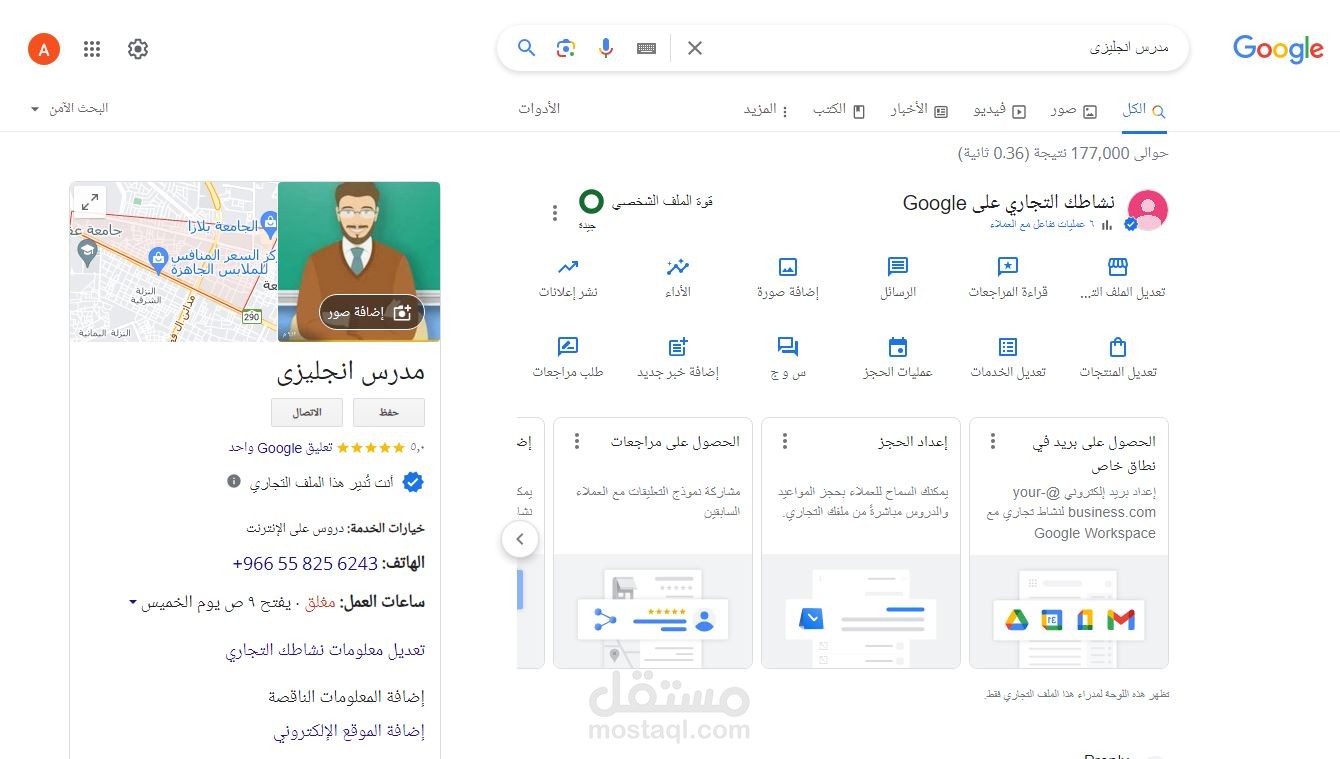The width and height of the screenshot is (1340, 759).
Task: Open the Google apps grid
Action: [x=92, y=49]
